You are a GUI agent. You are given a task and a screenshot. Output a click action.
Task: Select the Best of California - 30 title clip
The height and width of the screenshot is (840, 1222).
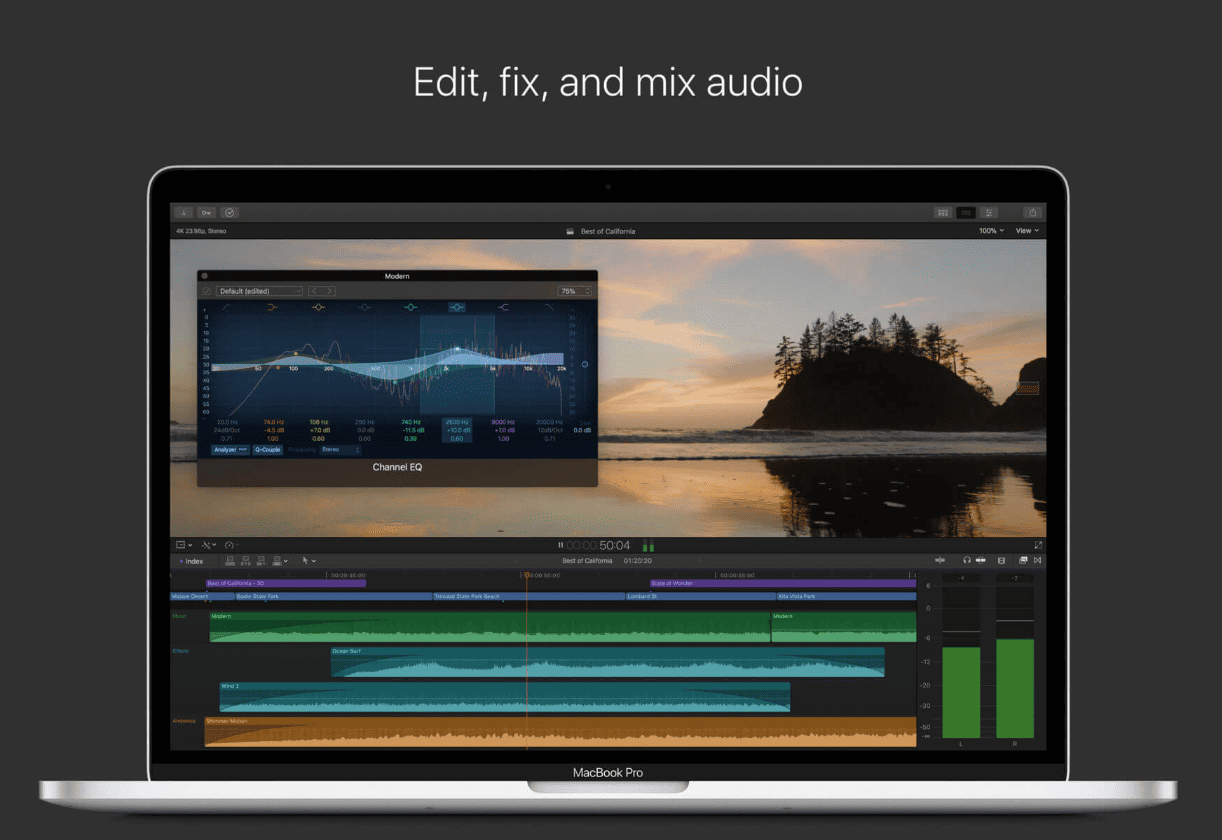[286, 583]
